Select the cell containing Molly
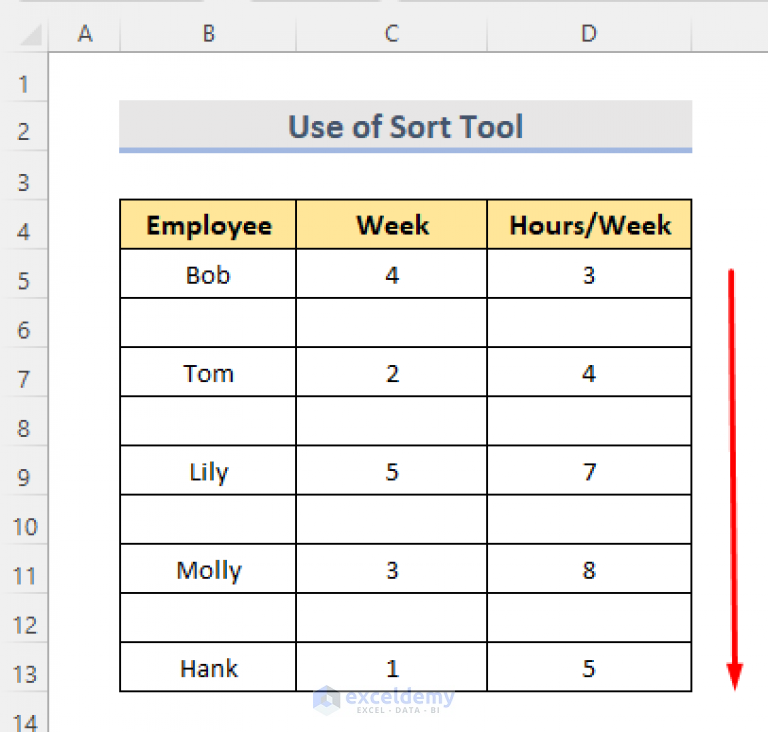Image resolution: width=768 pixels, height=732 pixels. (208, 569)
